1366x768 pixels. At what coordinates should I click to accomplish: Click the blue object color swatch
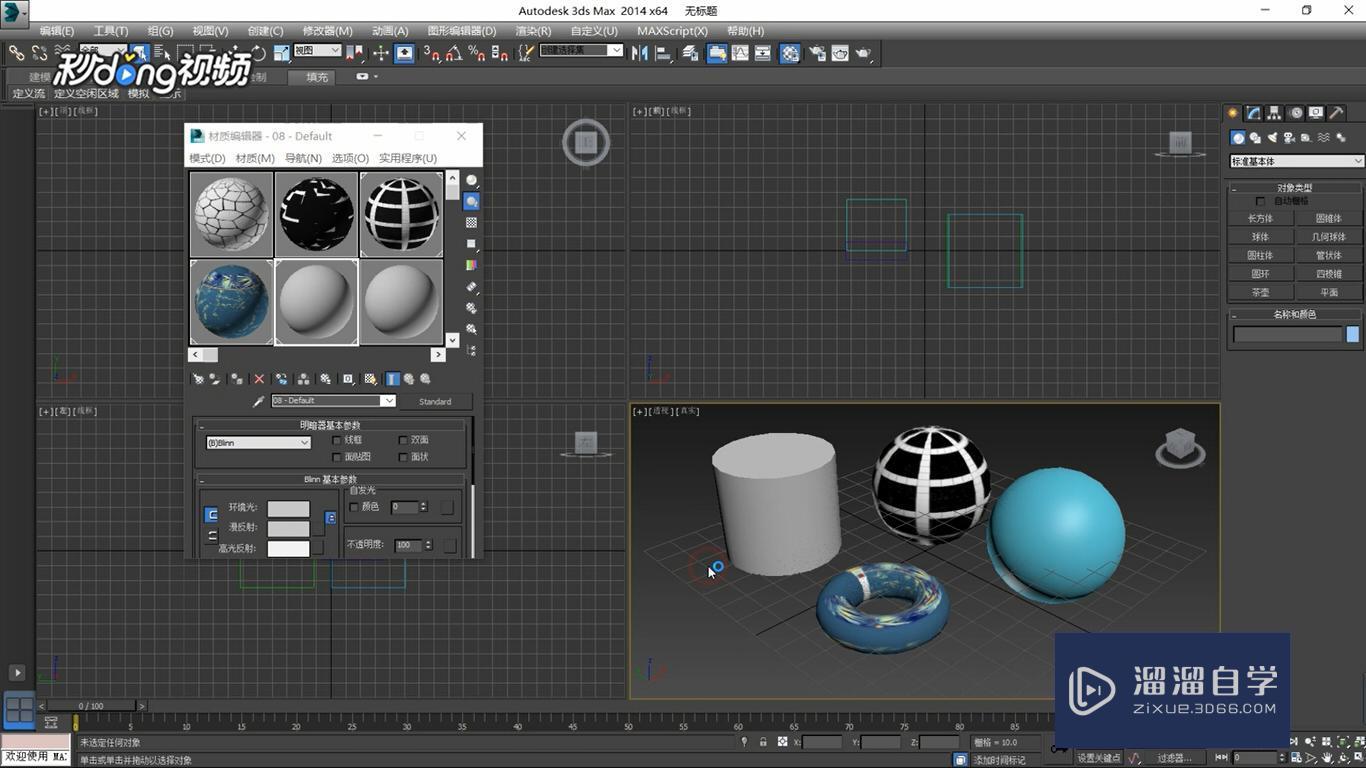(x=1353, y=335)
